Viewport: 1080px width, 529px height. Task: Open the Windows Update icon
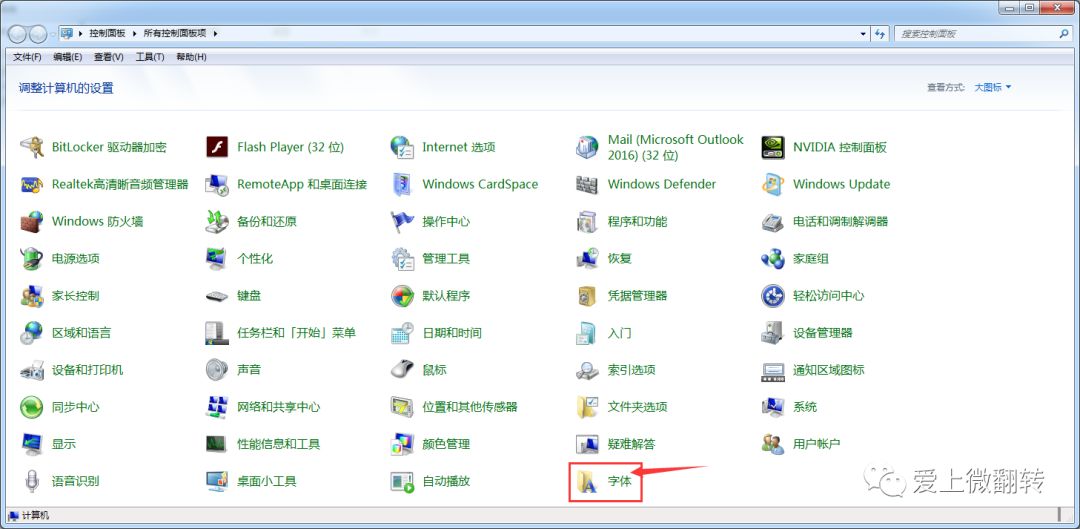773,184
